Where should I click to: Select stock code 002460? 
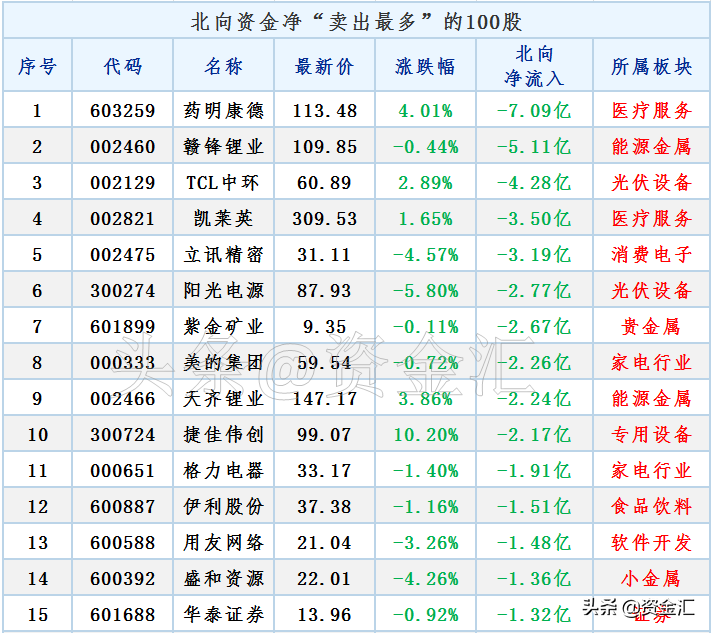click(123, 146)
